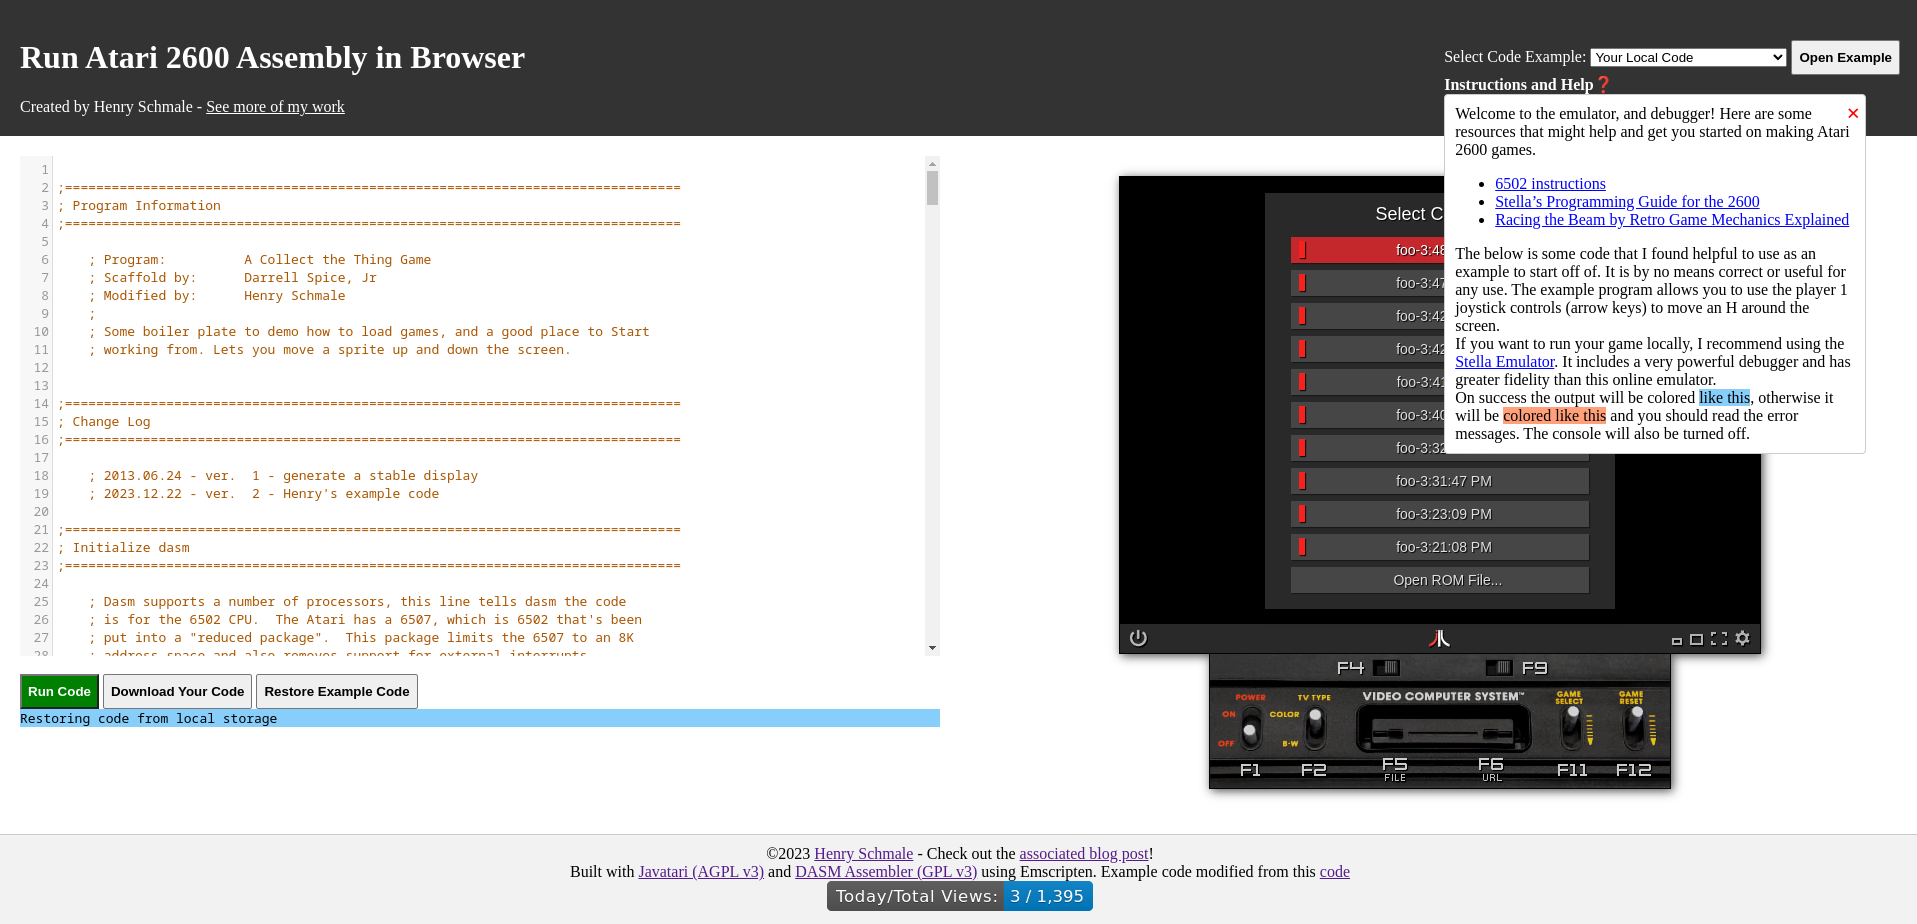1917x924 pixels.
Task: Open Stella's Programming Guide link
Action: click(1627, 202)
